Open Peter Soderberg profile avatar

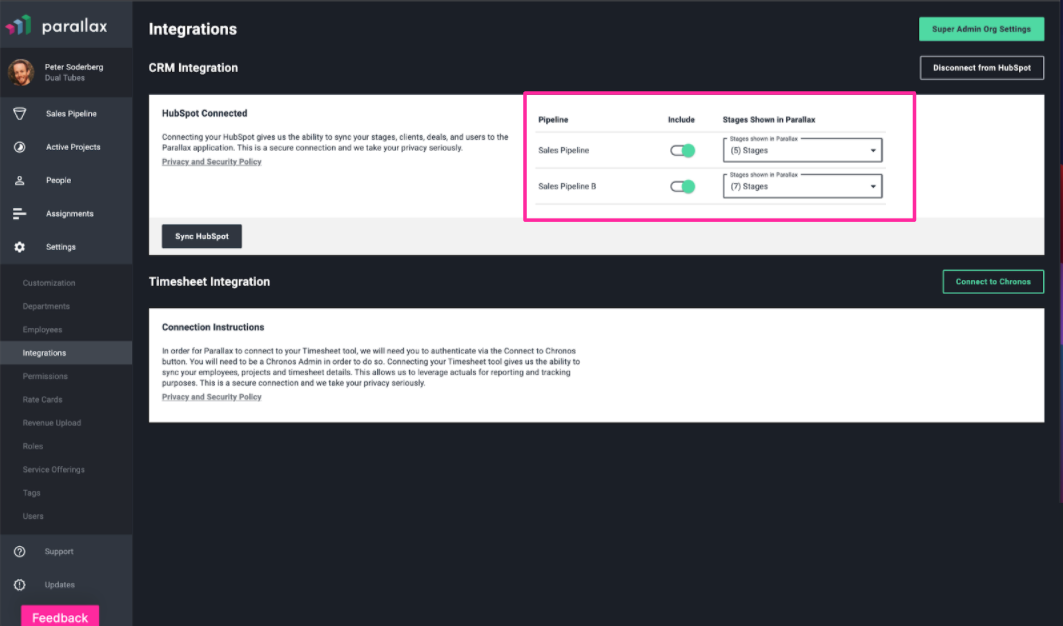pyautogui.click(x=21, y=72)
